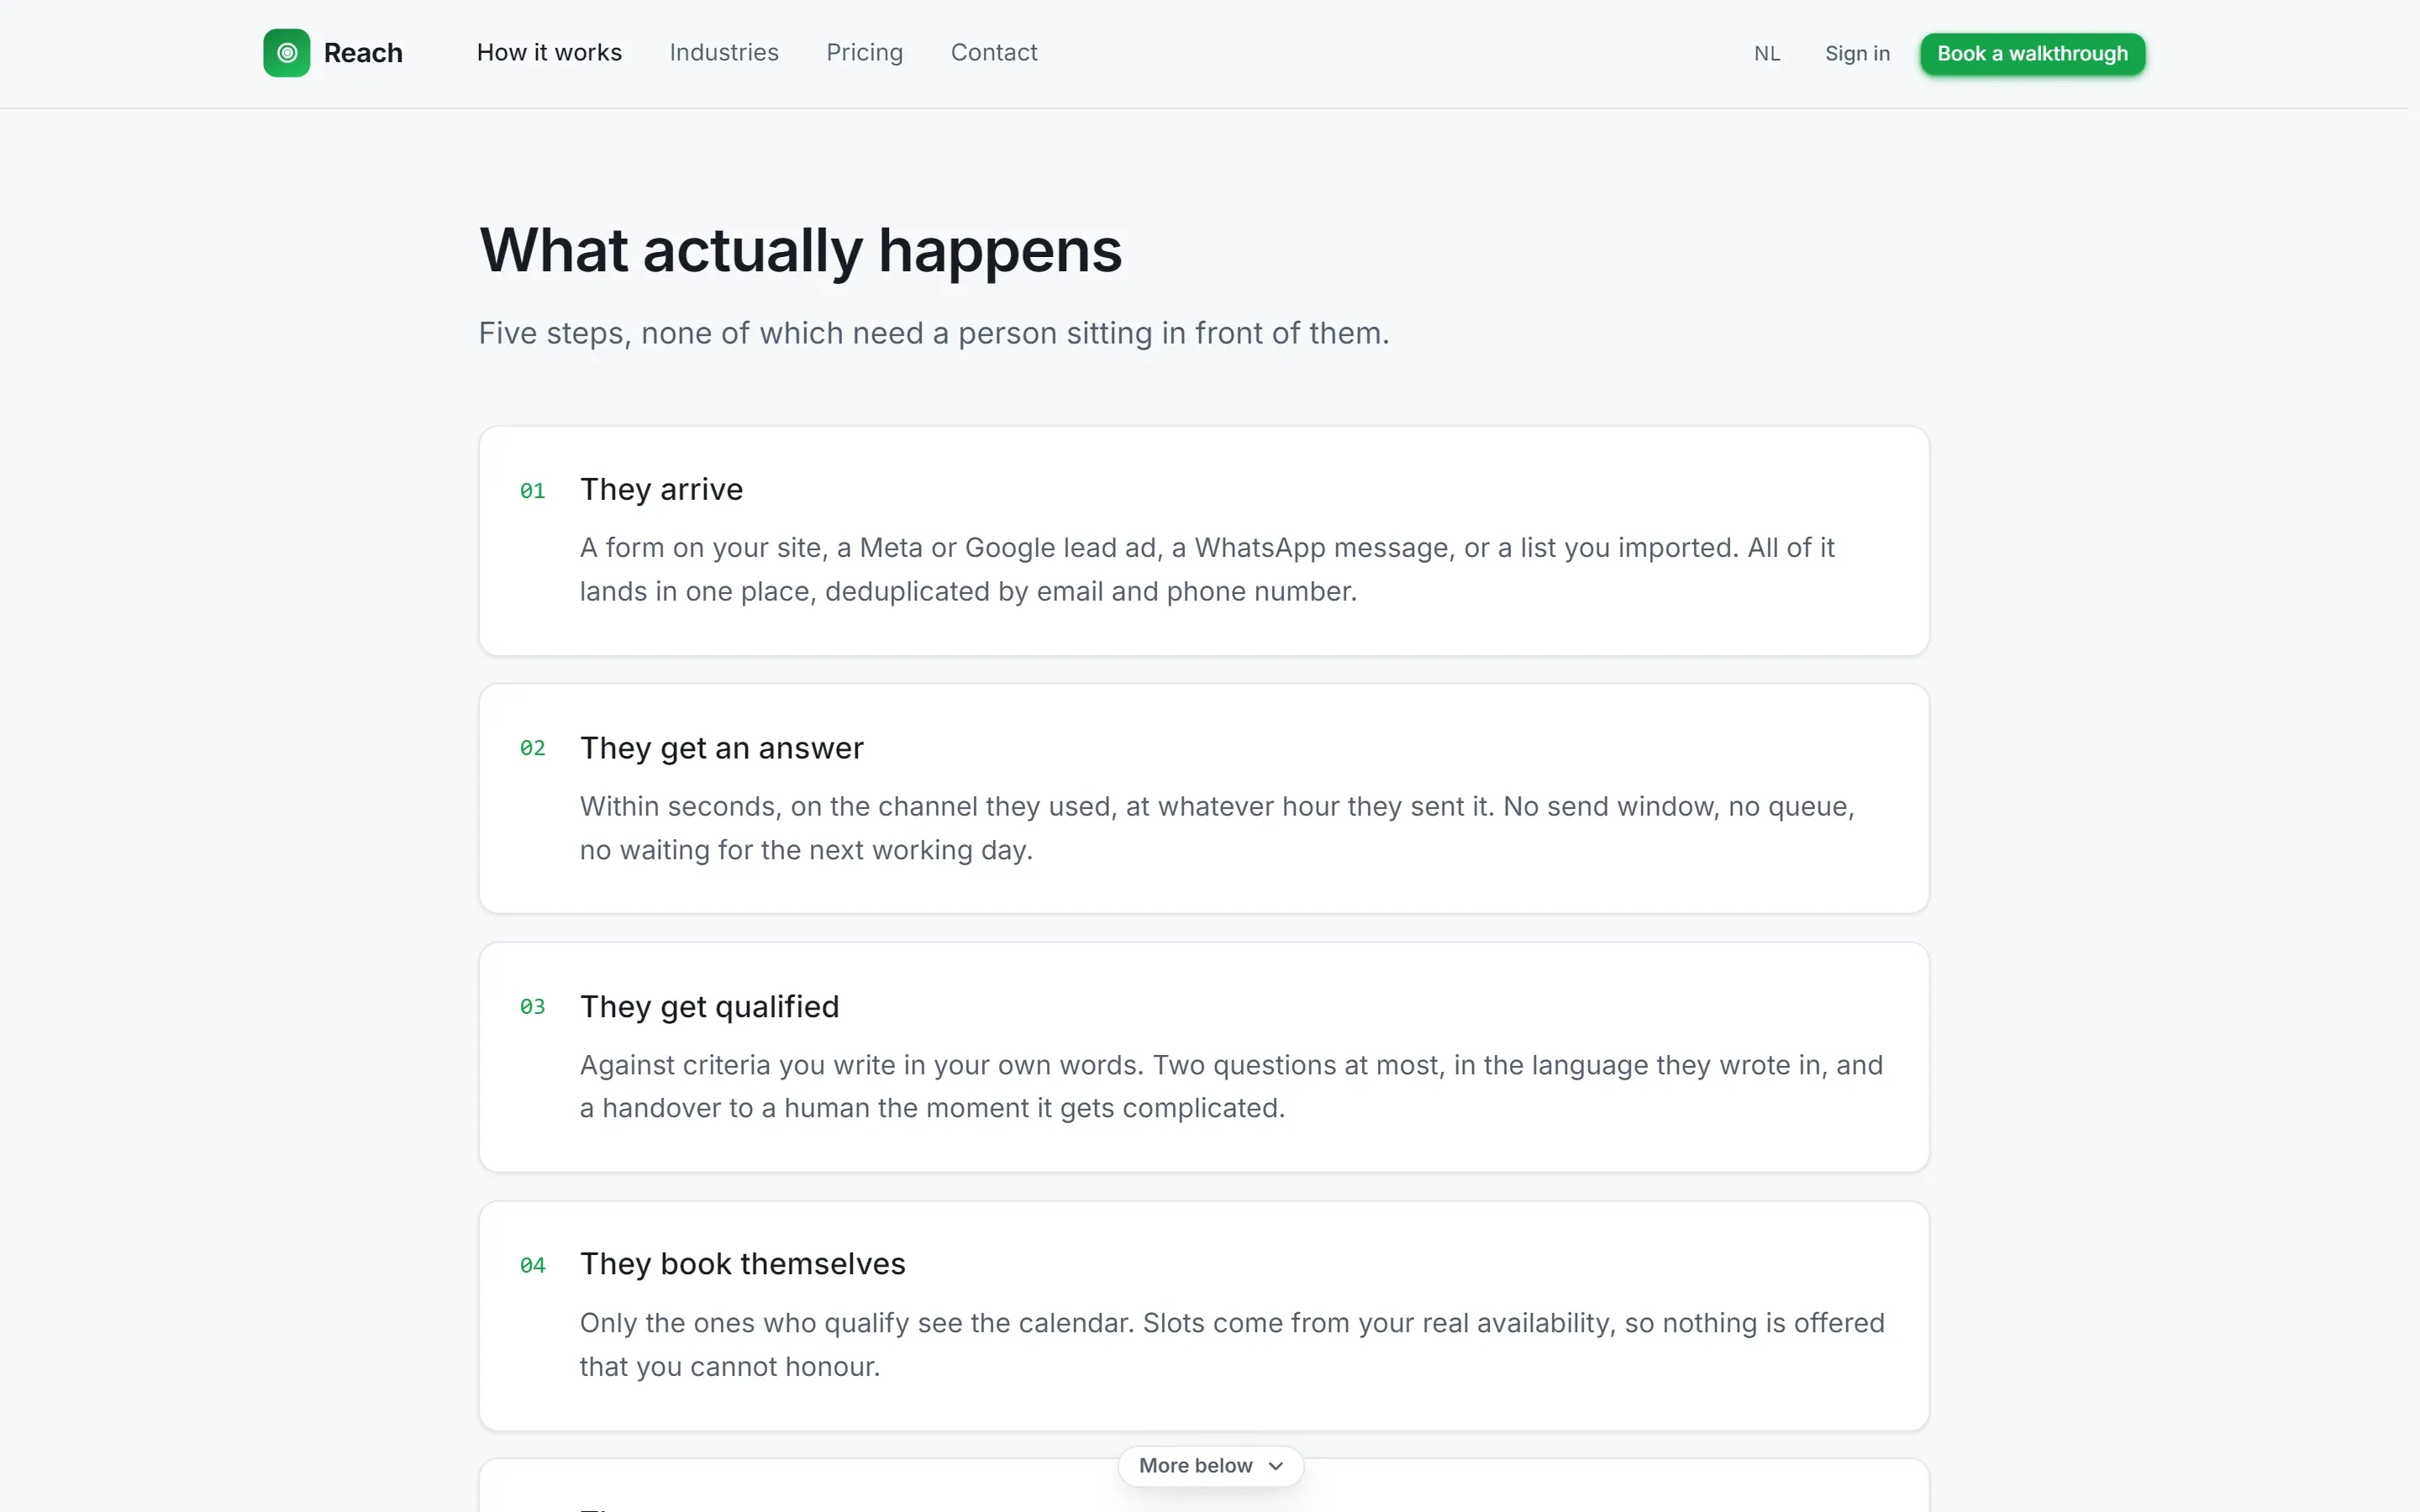Switch language to NL
2420x1512 pixels.
point(1766,54)
